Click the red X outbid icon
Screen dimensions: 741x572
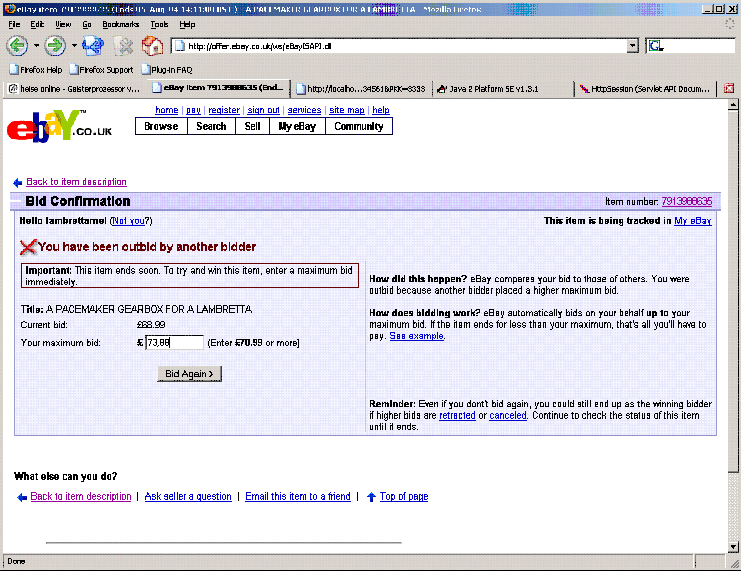pyautogui.click(x=28, y=247)
